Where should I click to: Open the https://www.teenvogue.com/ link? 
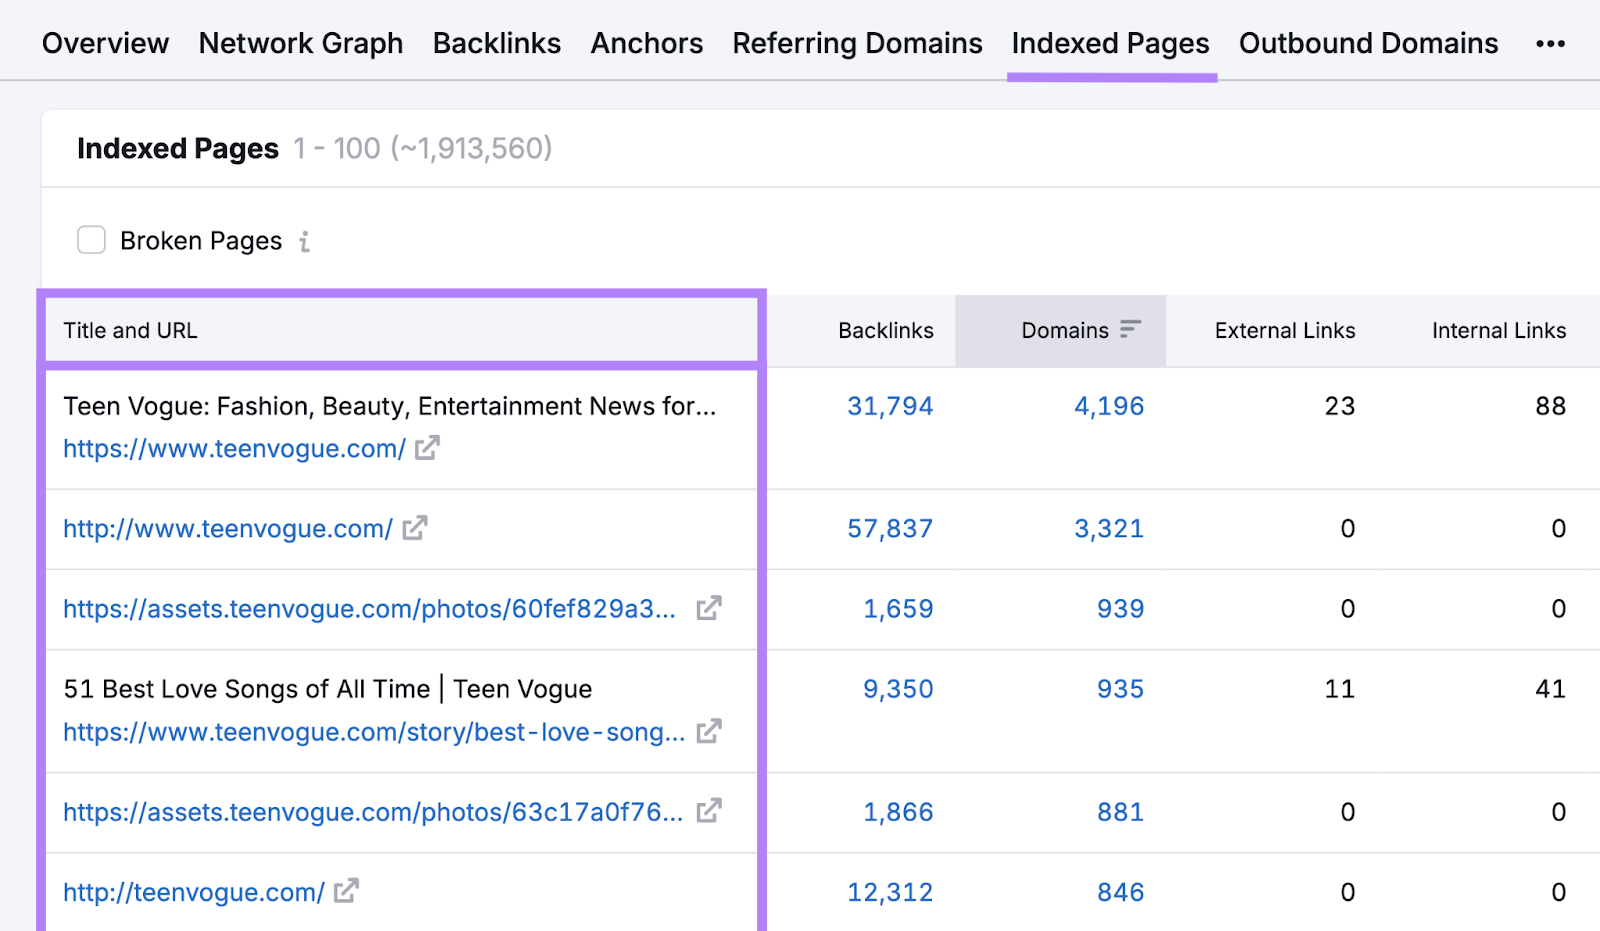pos(234,449)
